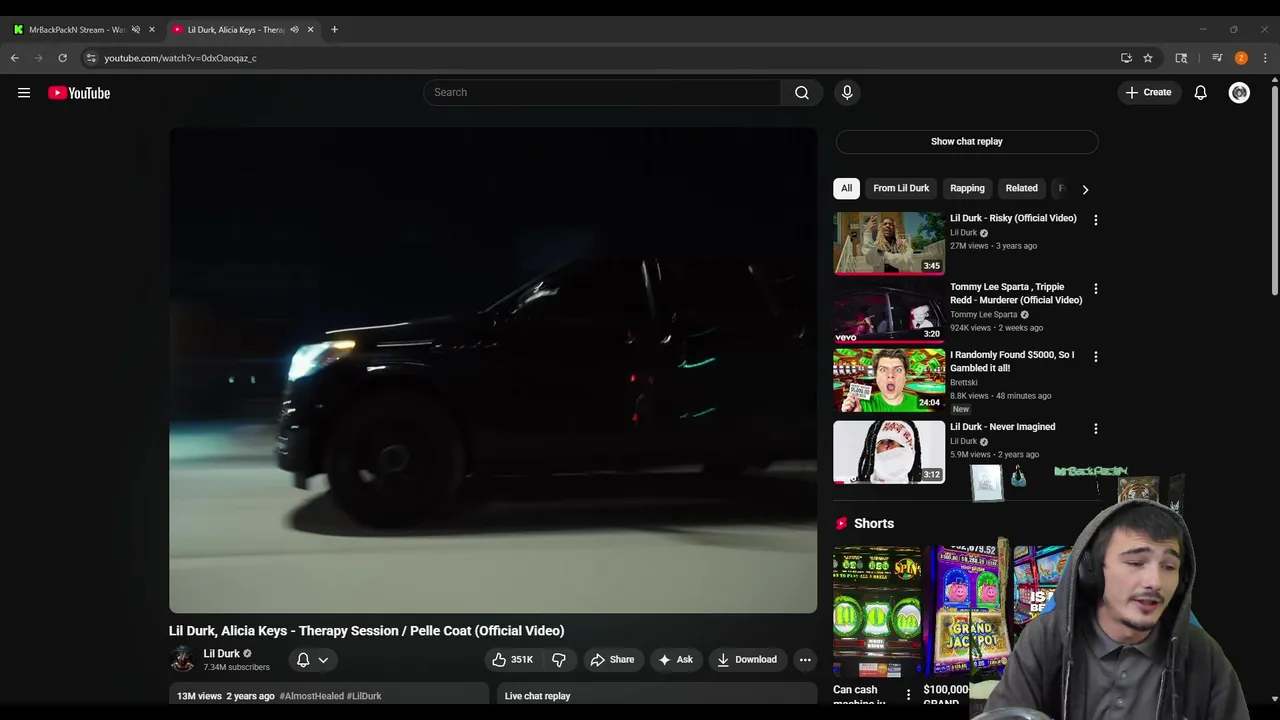This screenshot has width=1280, height=720.
Task: Close the Lil Durk YouTube tab
Action: [x=310, y=30]
